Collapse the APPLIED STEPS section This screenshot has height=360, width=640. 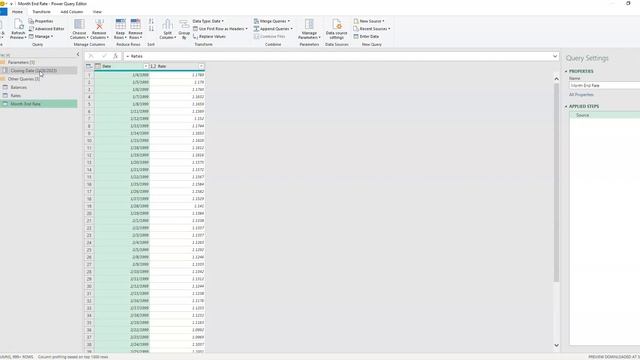pyautogui.click(x=567, y=106)
